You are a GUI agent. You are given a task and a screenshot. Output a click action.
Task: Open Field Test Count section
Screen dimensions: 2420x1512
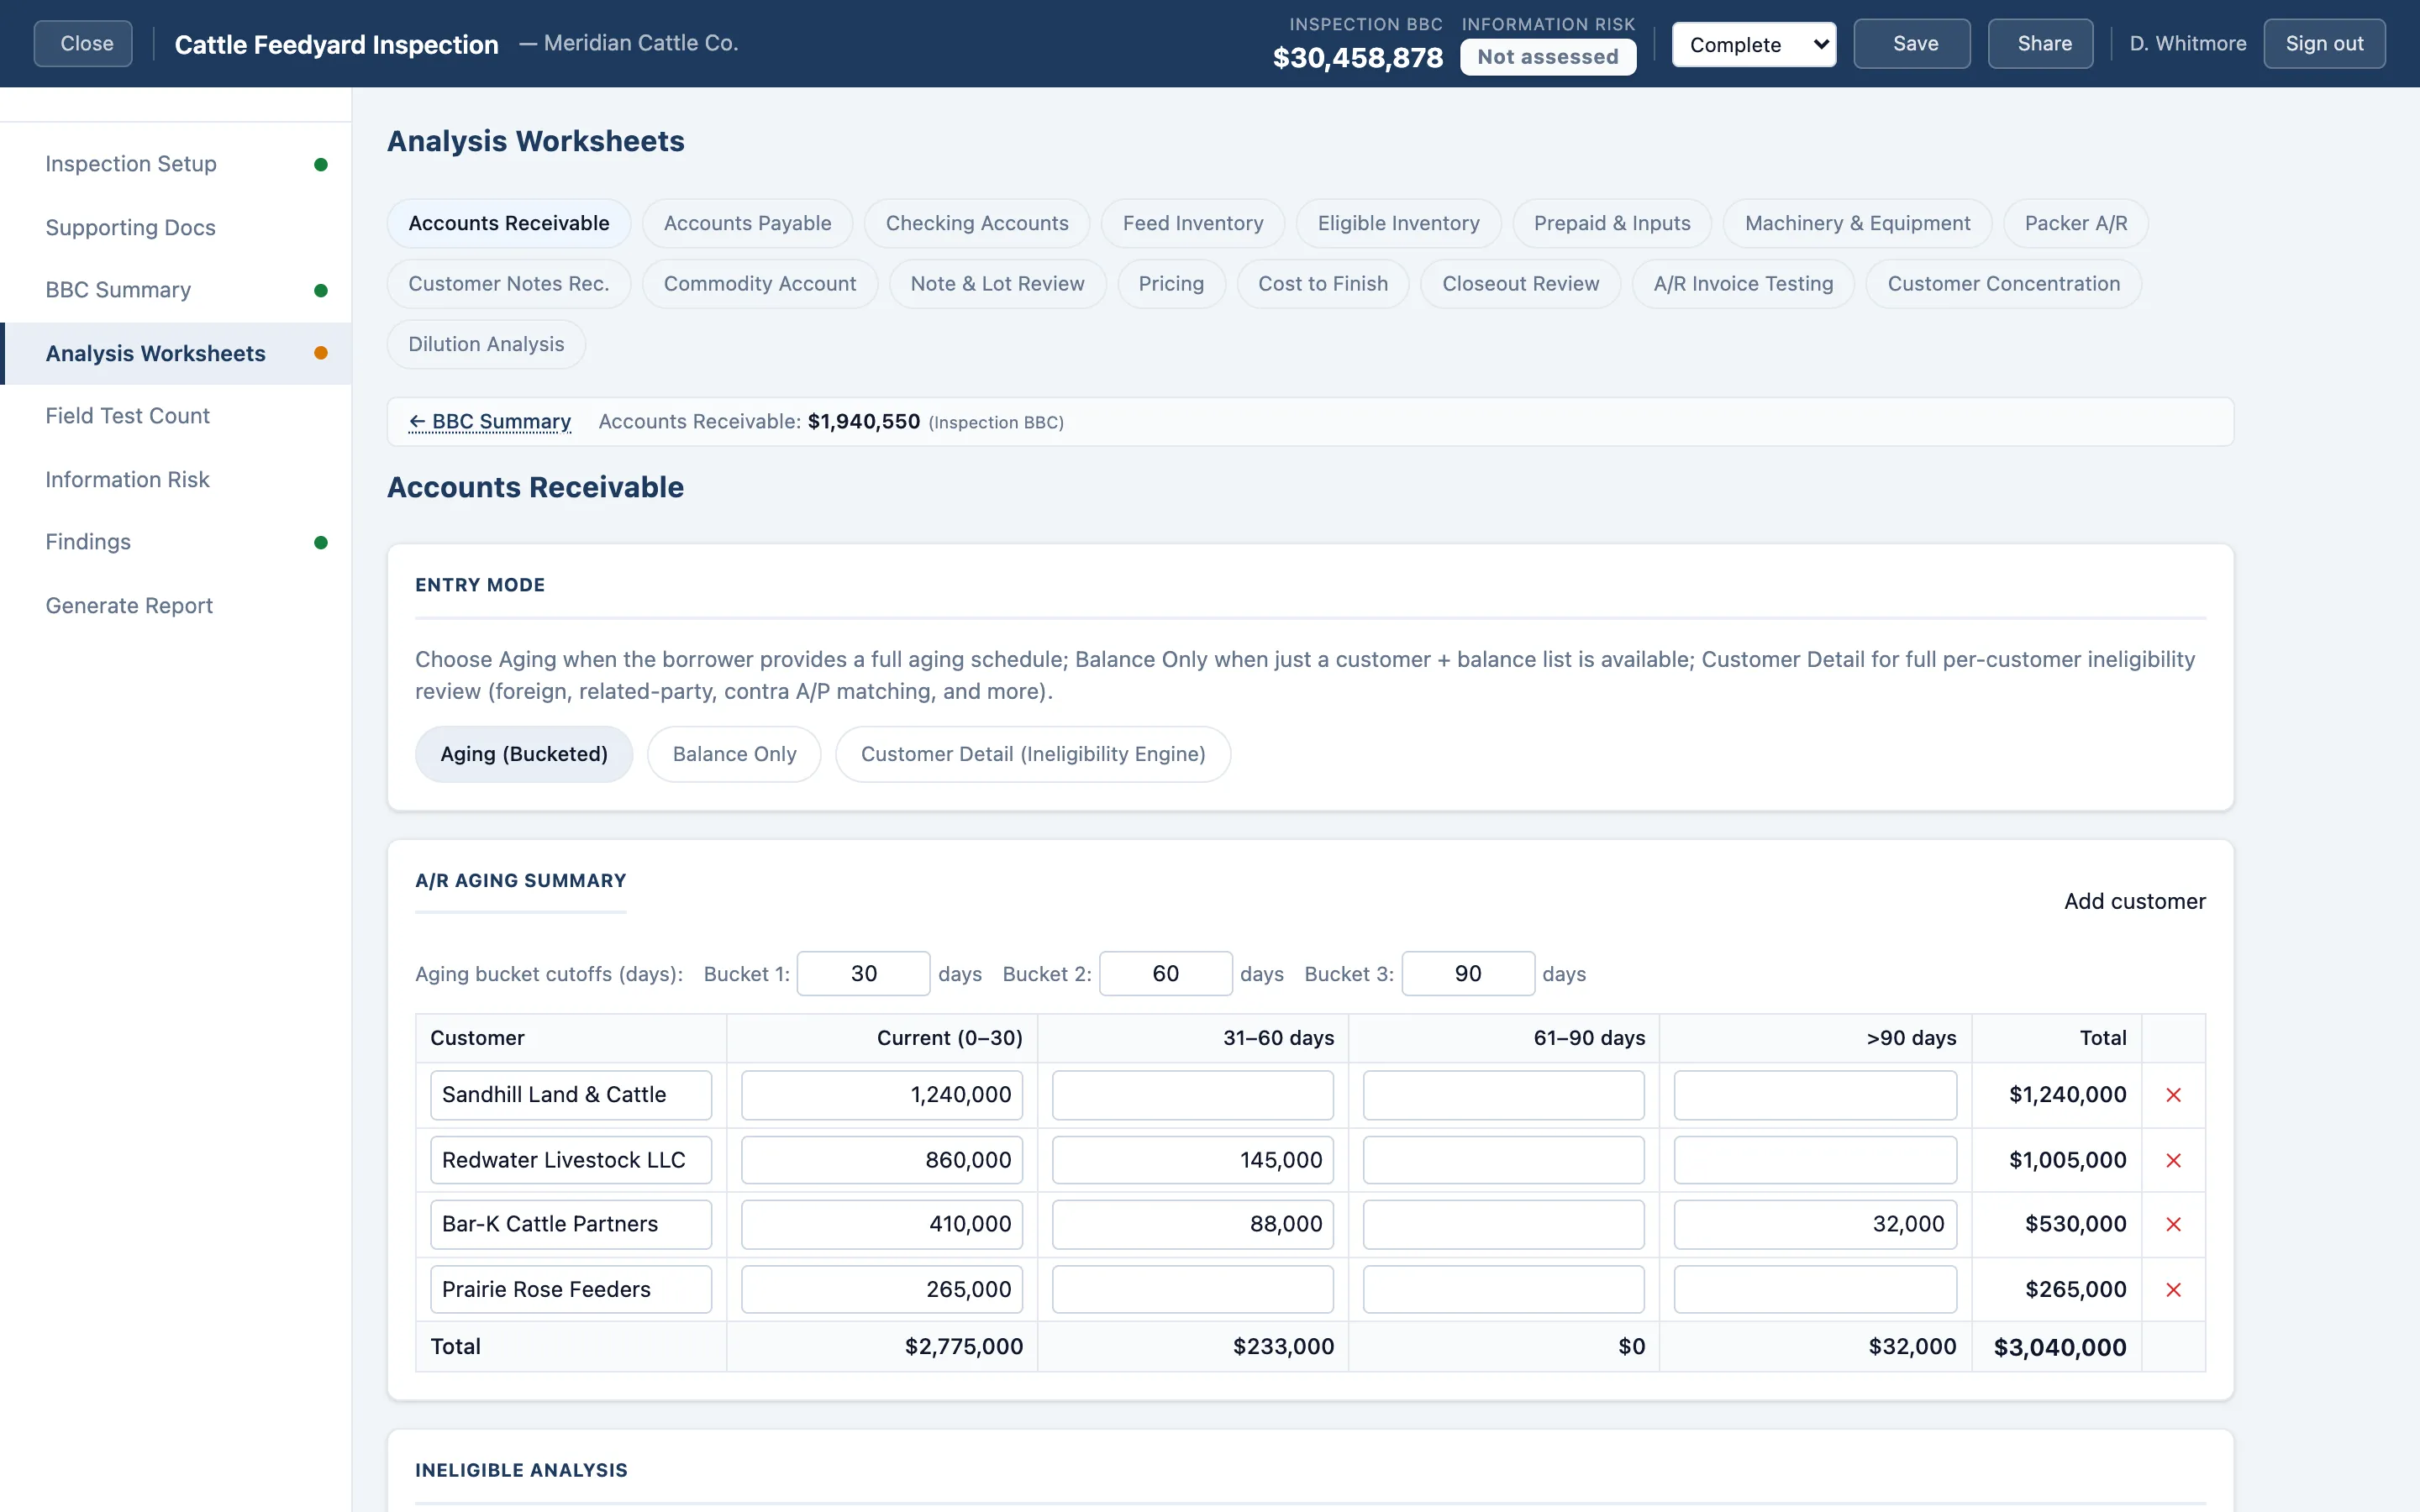pos(176,416)
